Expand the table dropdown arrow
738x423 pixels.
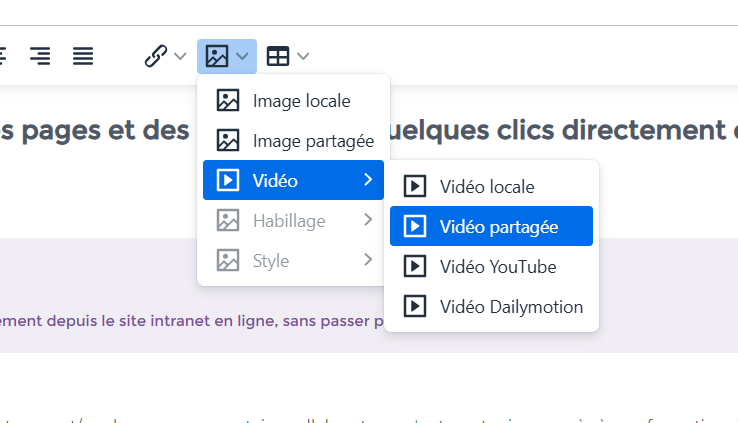(303, 56)
